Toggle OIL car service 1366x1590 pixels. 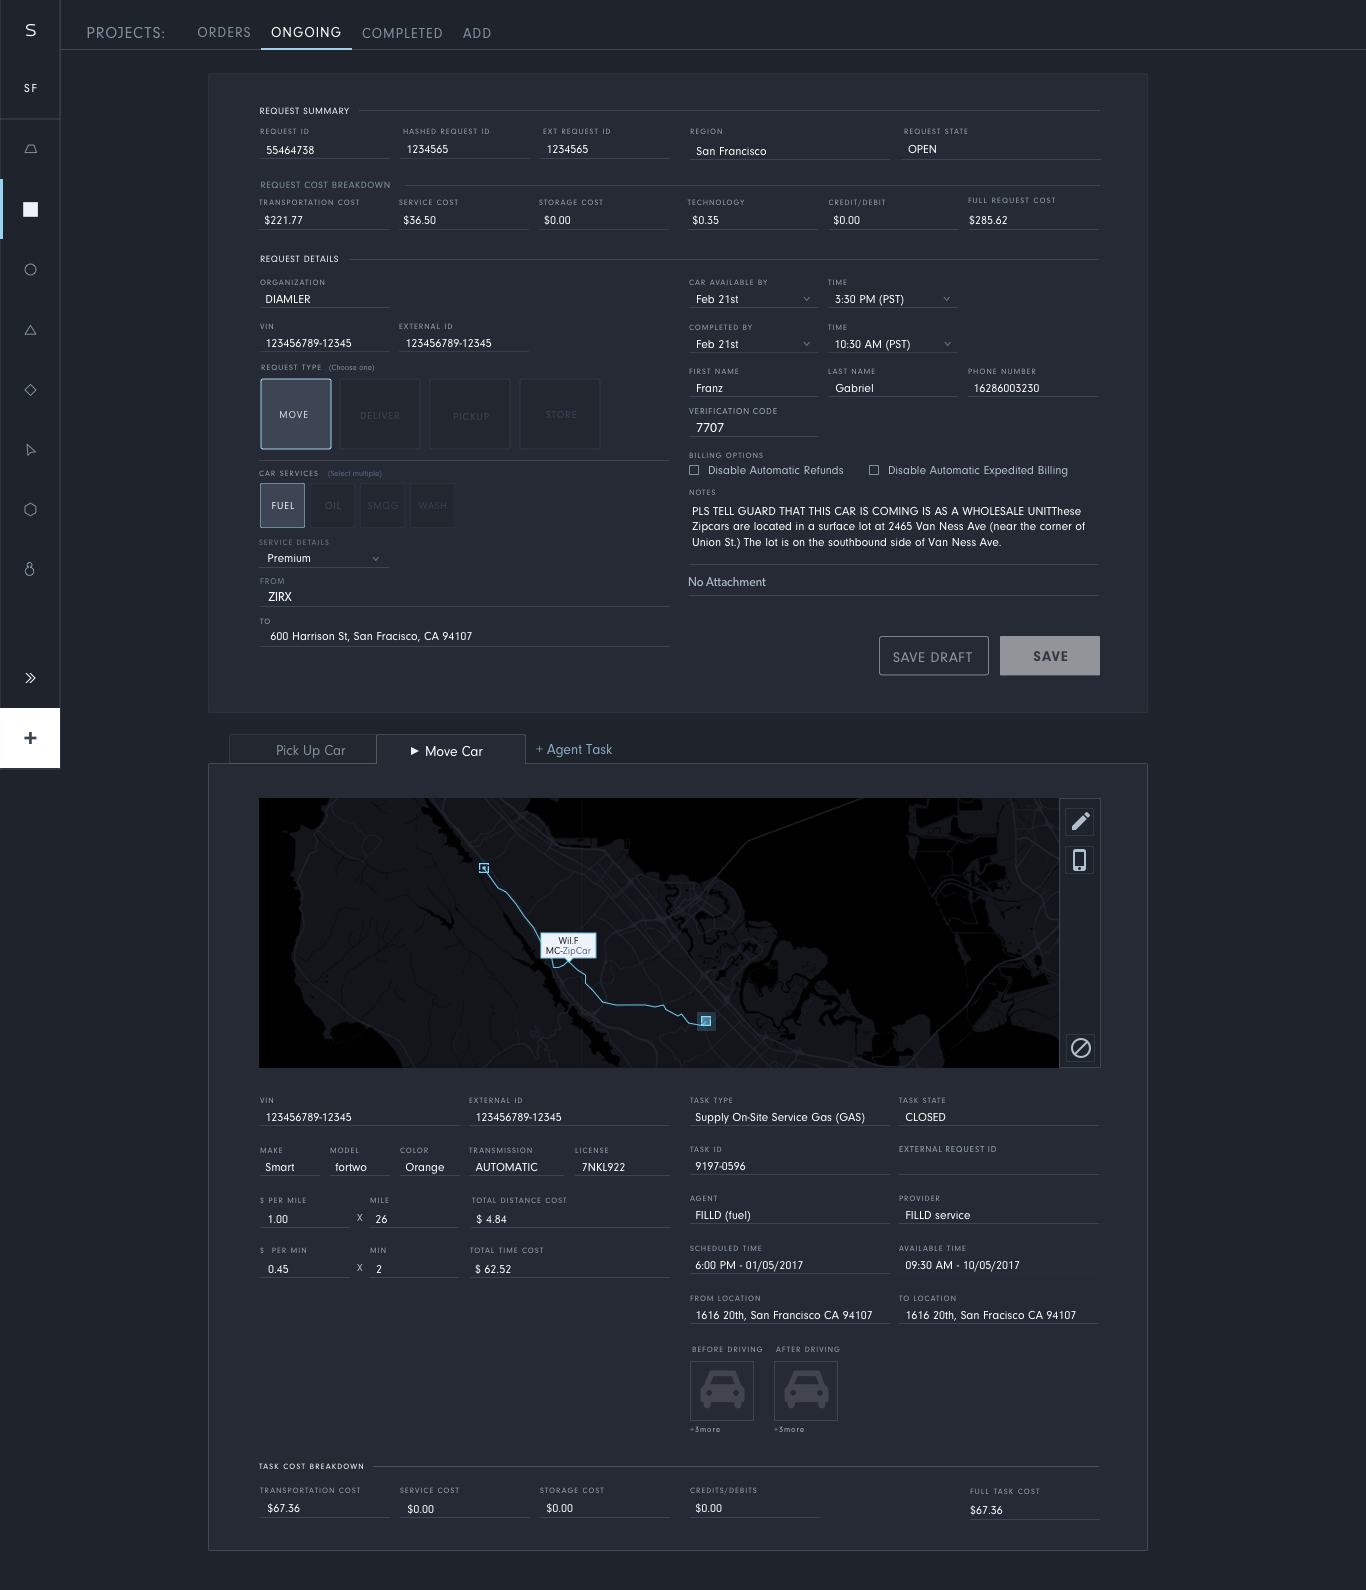click(333, 506)
